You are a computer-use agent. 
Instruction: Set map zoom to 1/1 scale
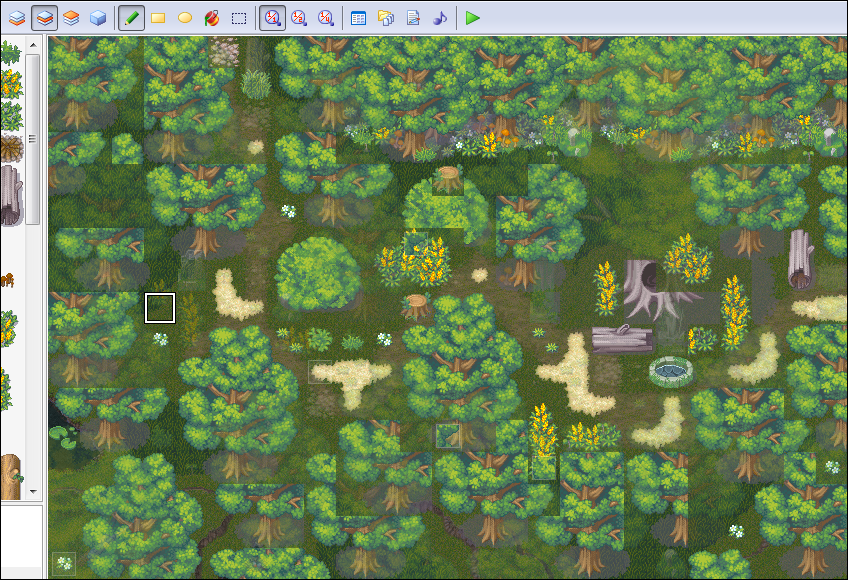(x=272, y=18)
